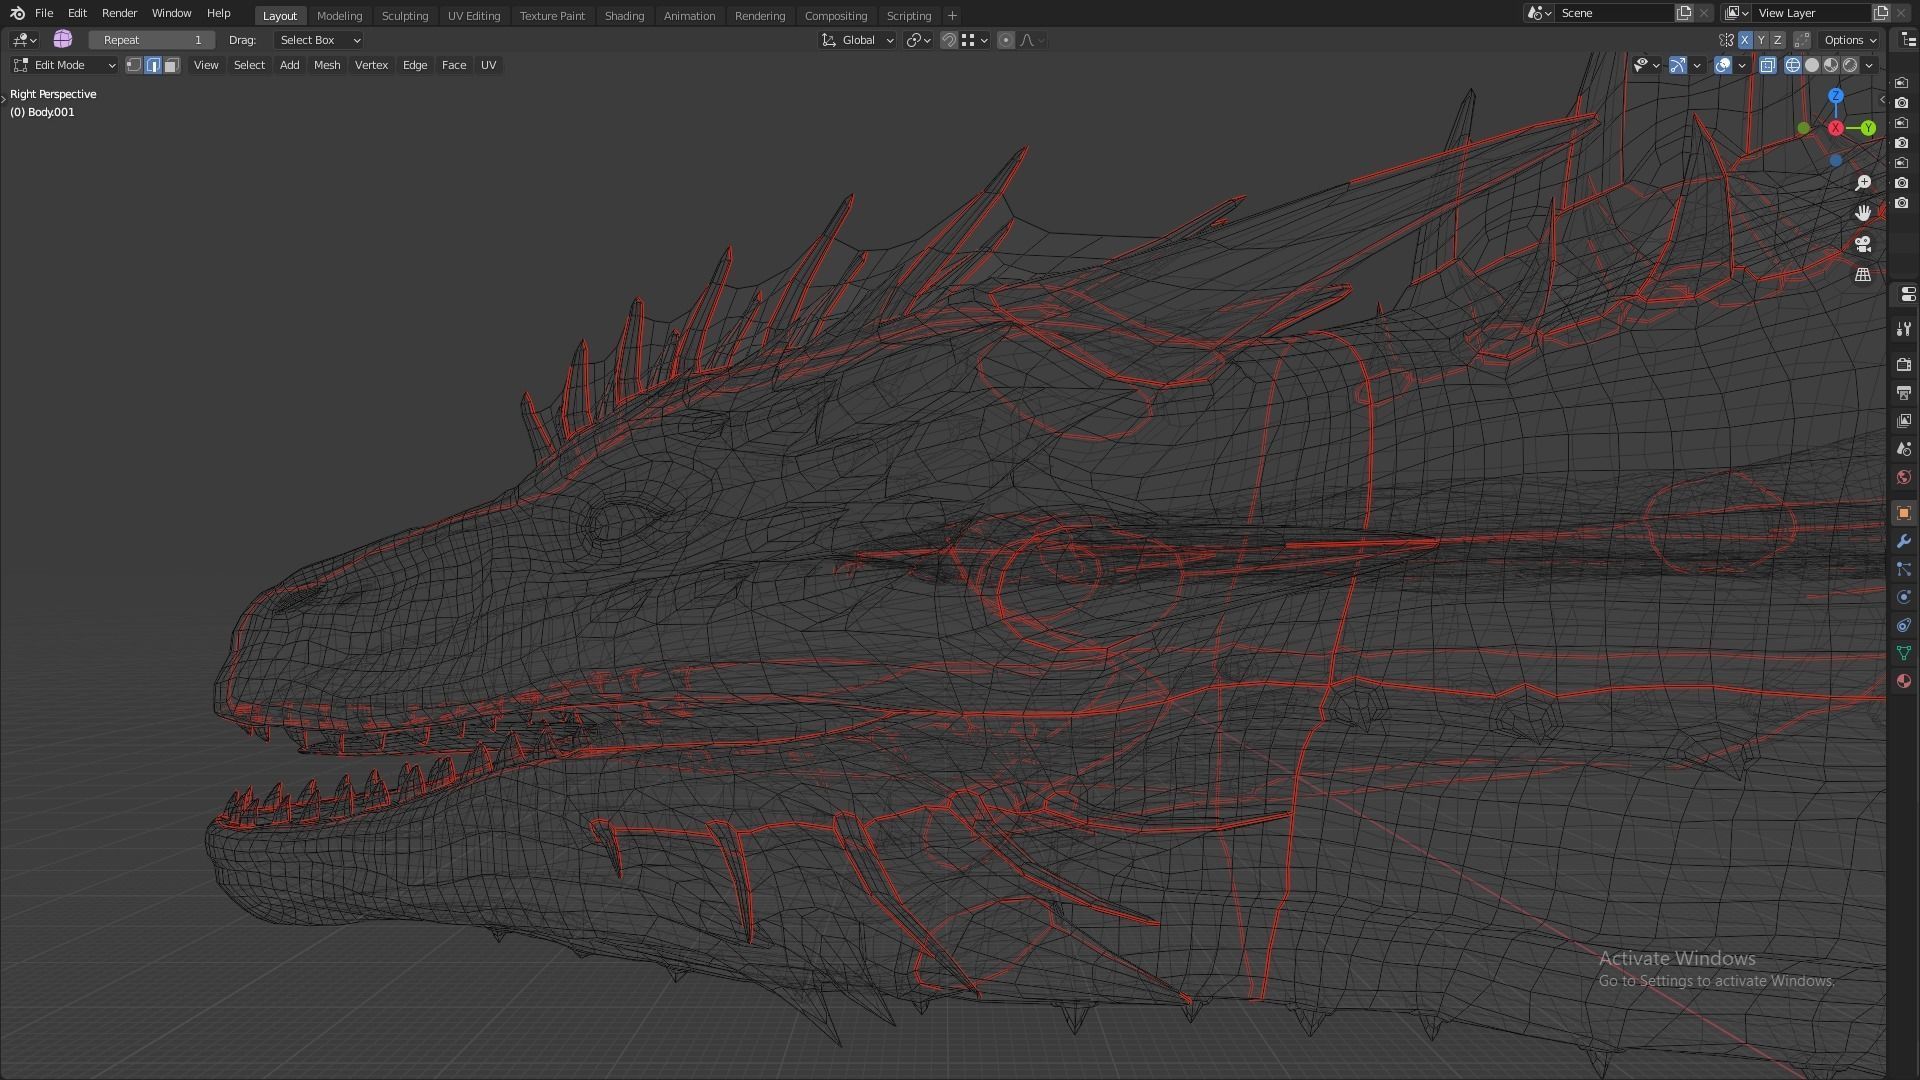
Task: Open the Scripting workspace tab
Action: (x=909, y=16)
